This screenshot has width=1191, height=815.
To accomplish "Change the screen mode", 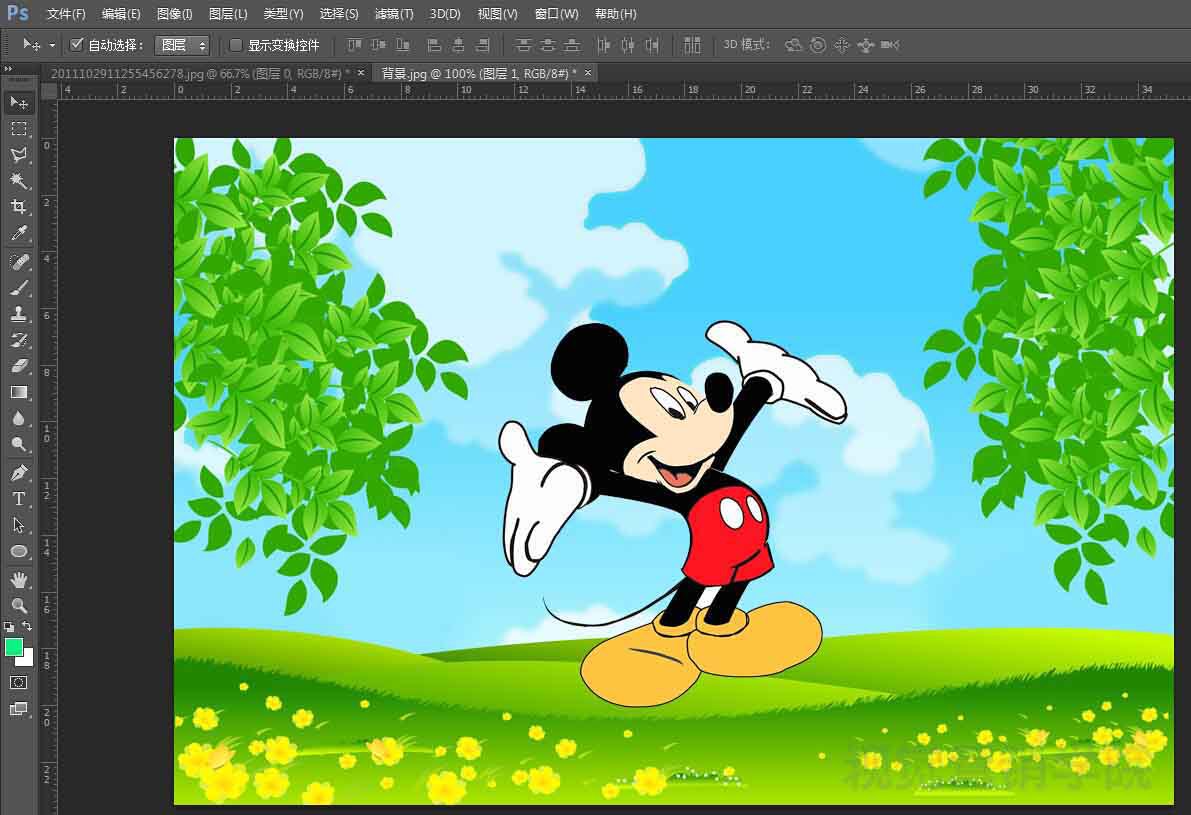I will 19,709.
